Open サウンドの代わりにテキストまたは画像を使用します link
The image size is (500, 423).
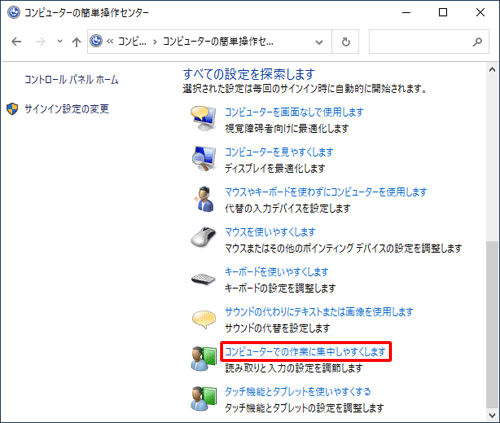(x=319, y=312)
